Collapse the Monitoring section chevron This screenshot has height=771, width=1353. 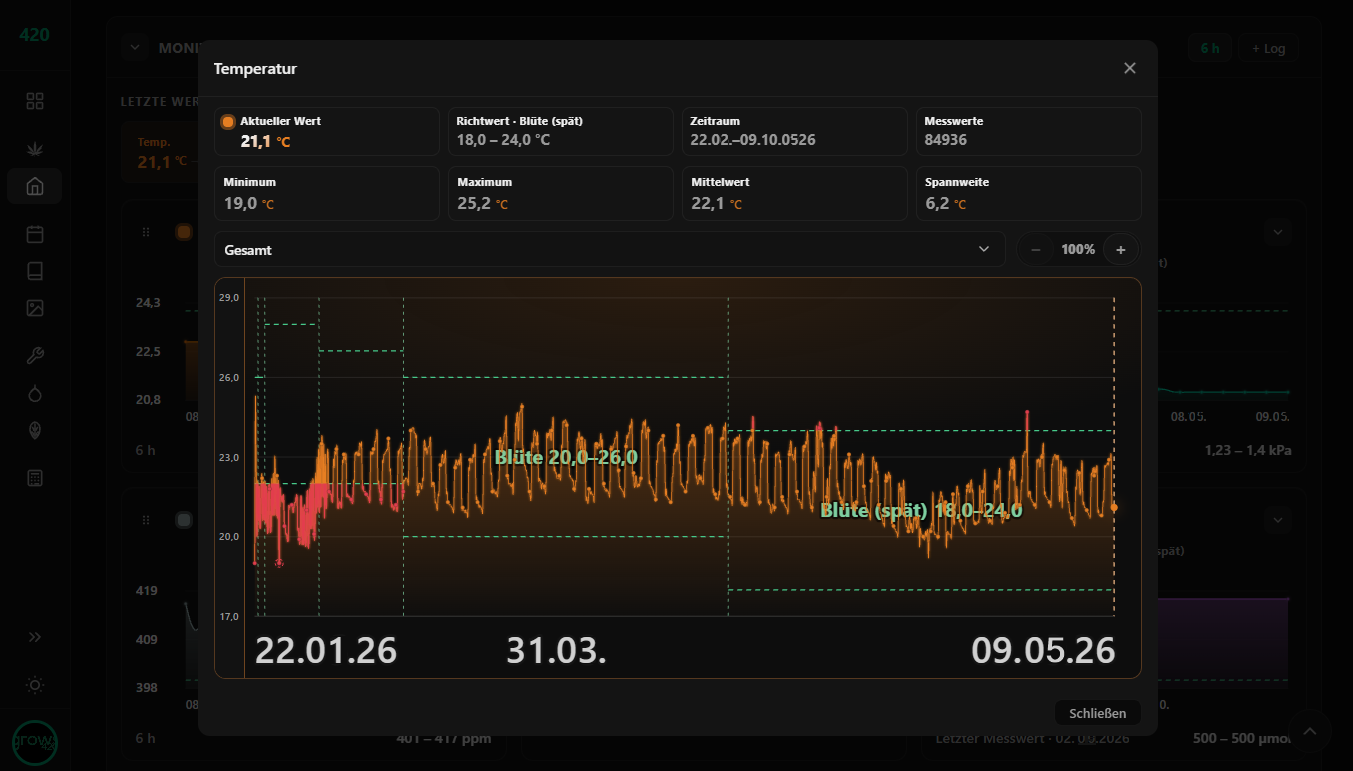(134, 47)
